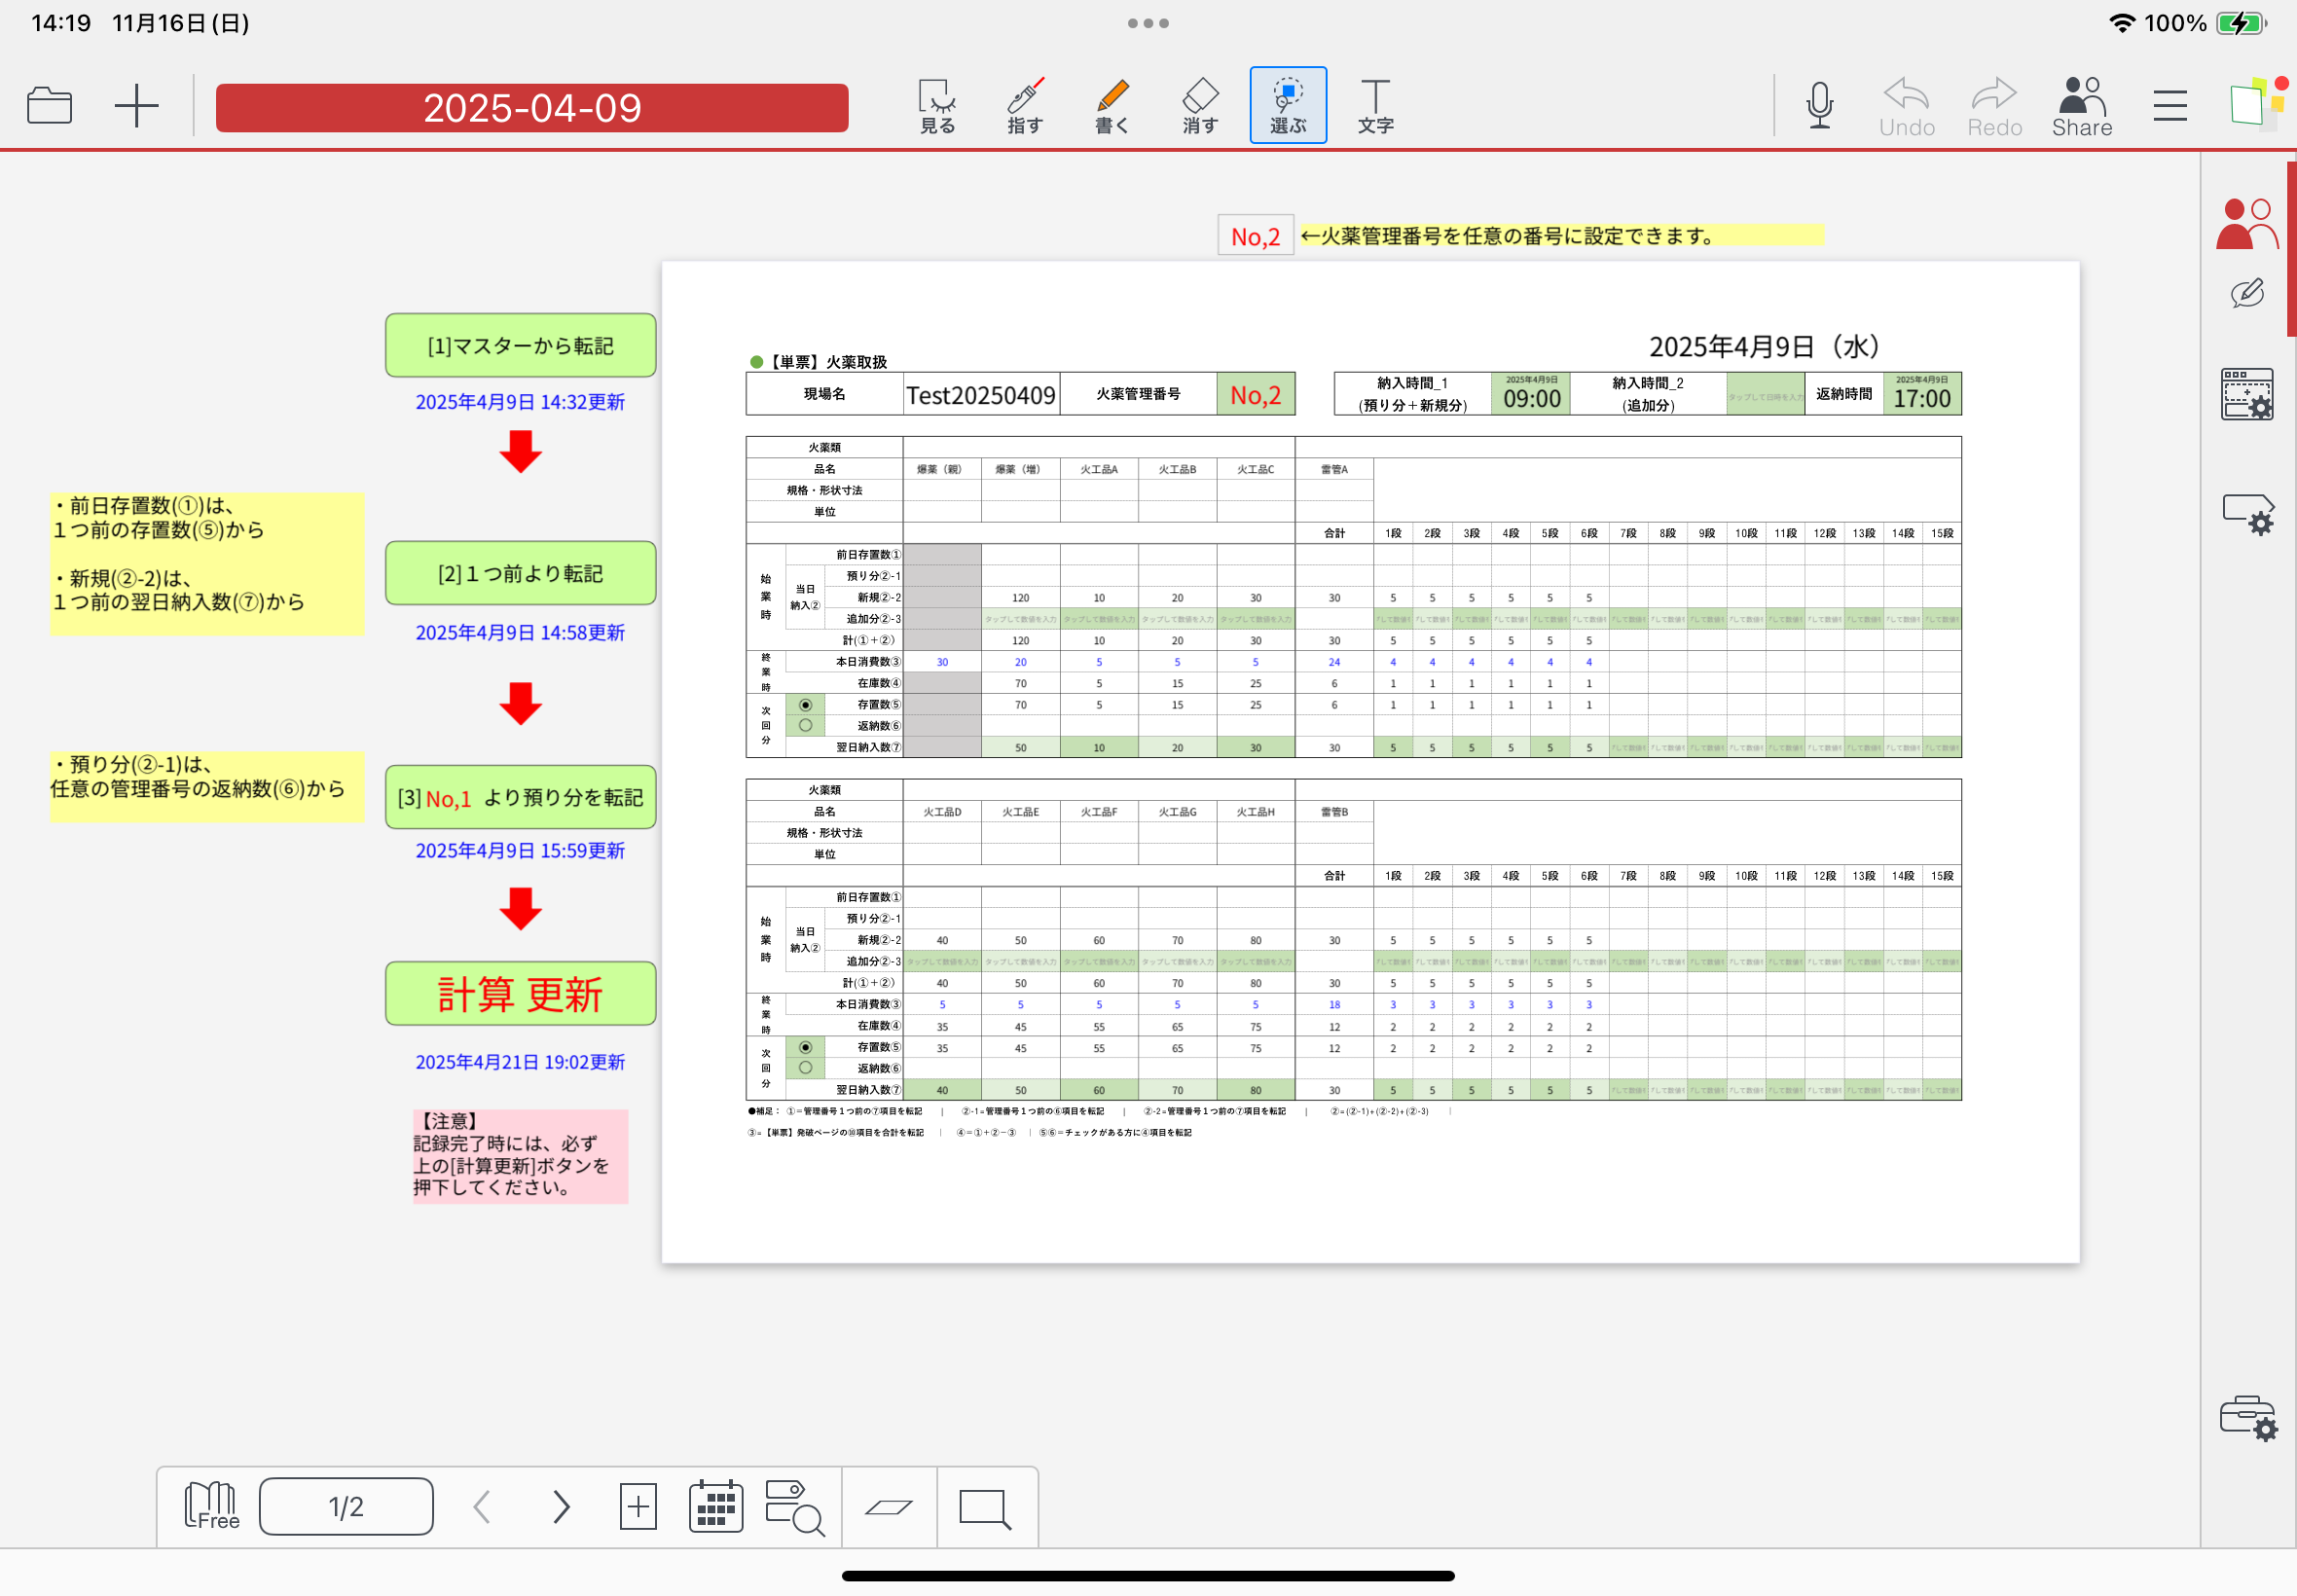
Task: Go to previous page arrow
Action: coord(482,1506)
